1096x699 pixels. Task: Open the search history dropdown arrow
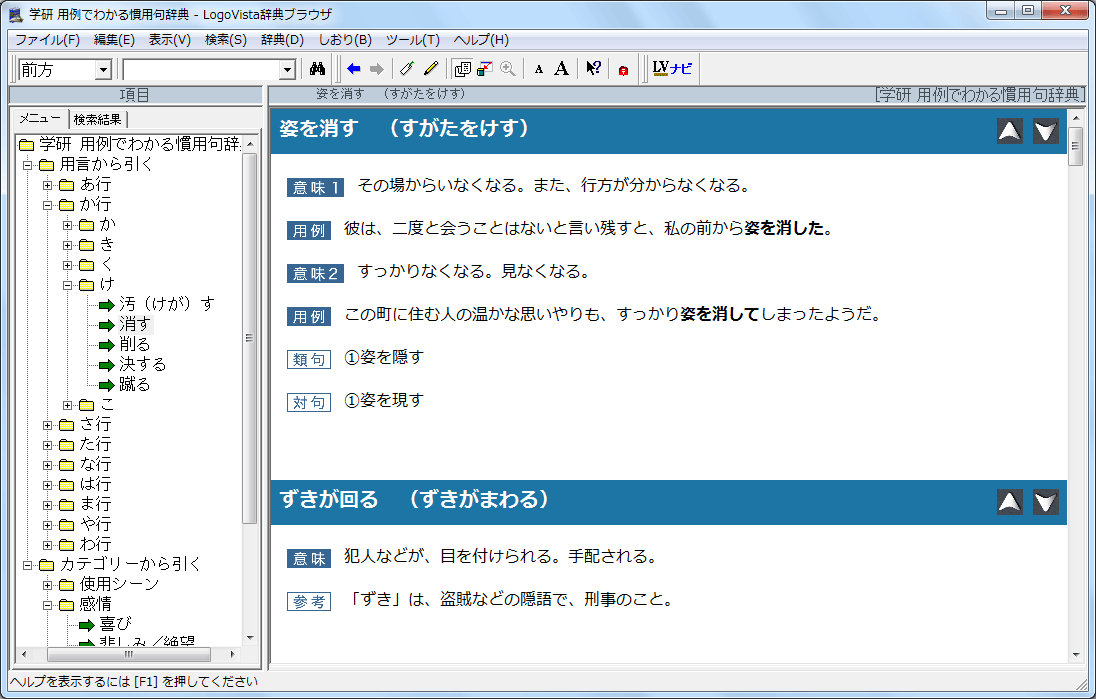tap(287, 70)
